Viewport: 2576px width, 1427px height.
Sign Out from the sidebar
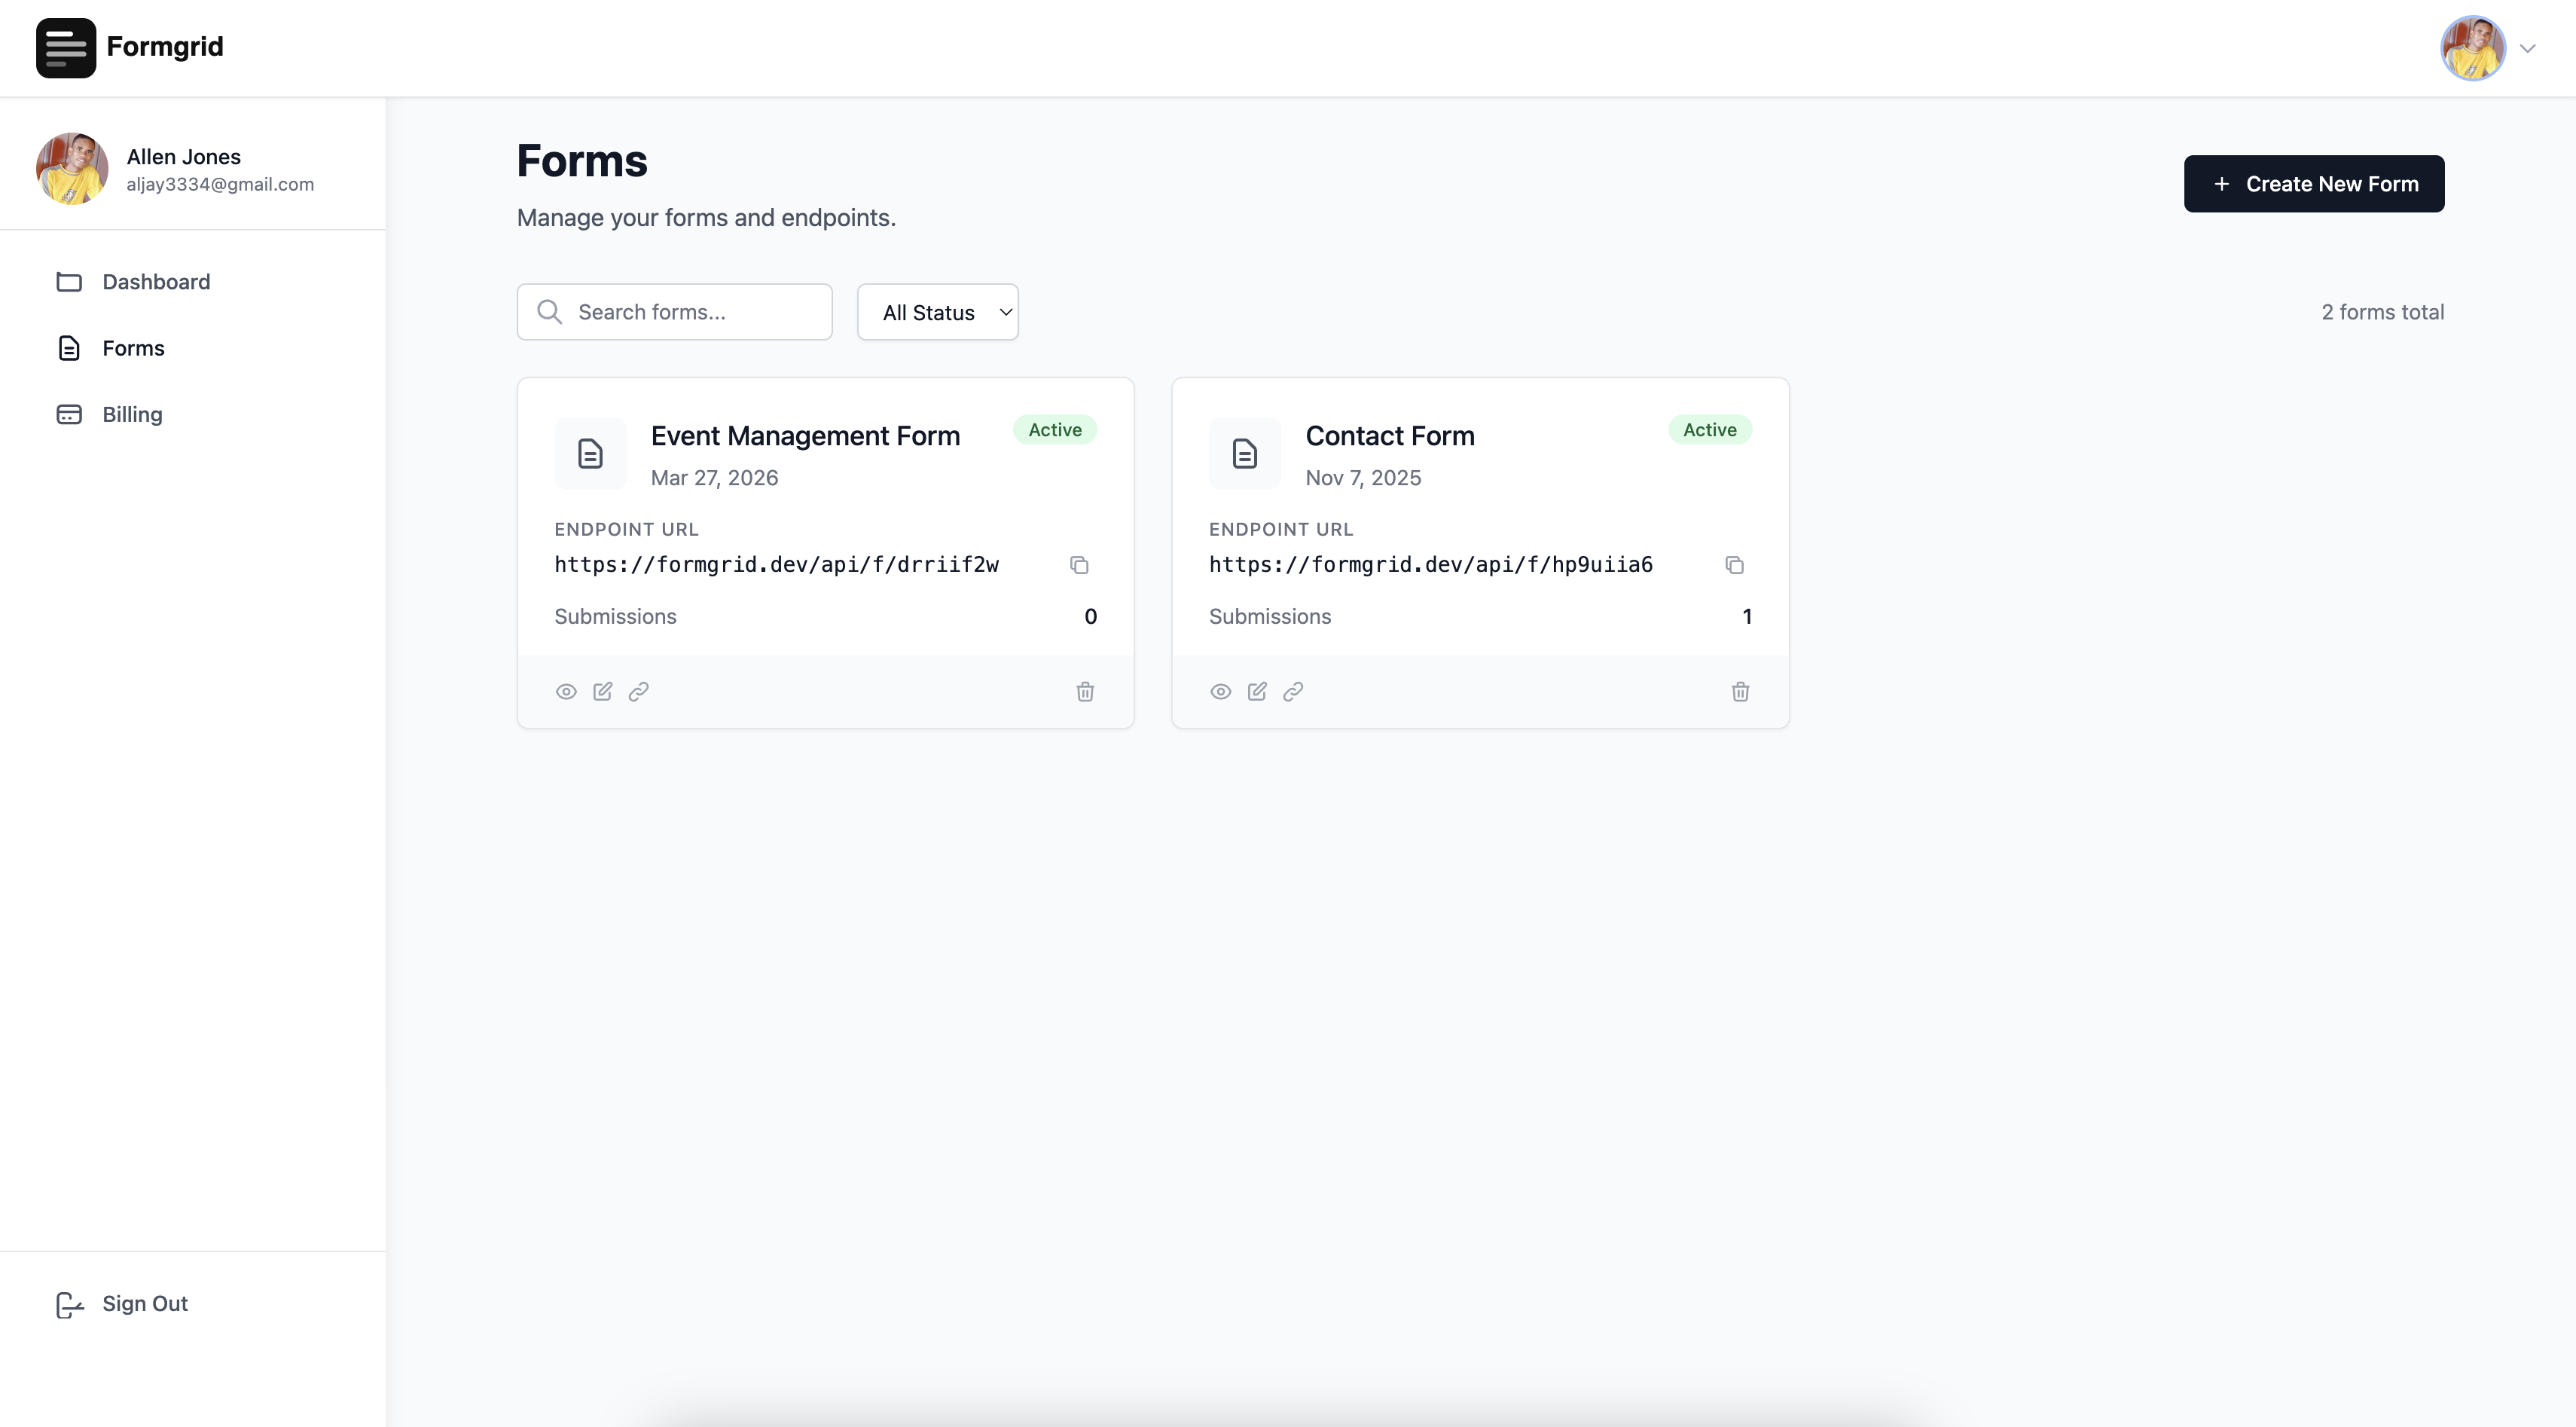tap(144, 1304)
